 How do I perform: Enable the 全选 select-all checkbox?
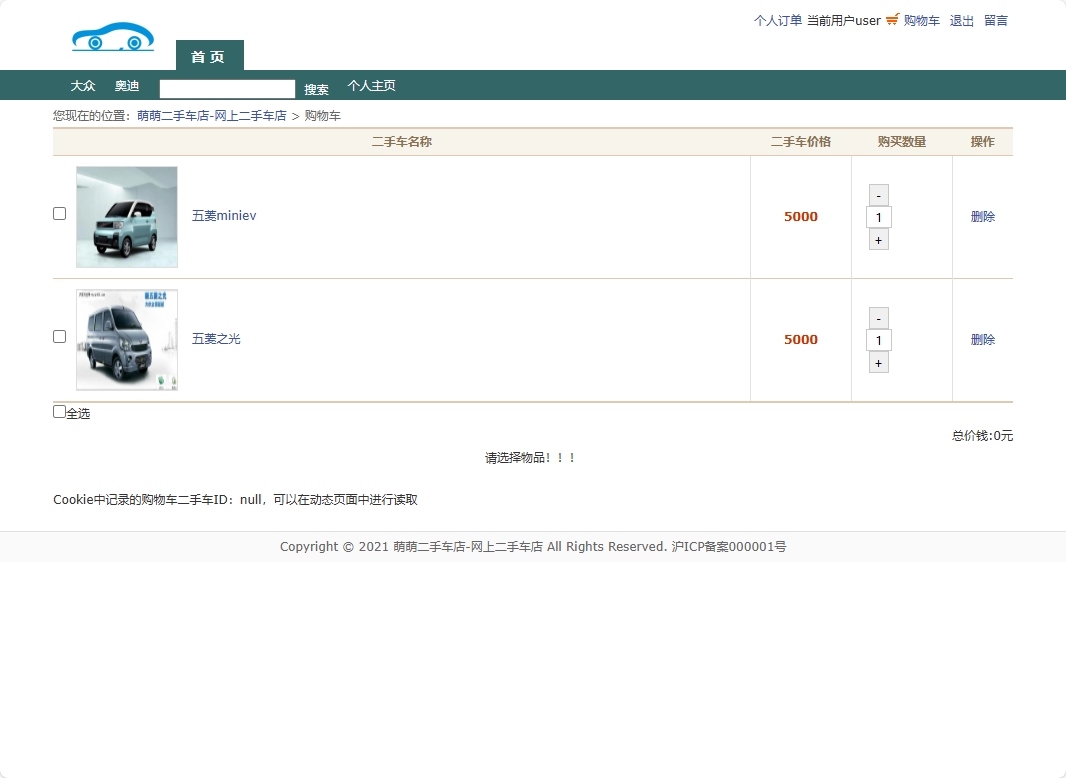coord(59,410)
